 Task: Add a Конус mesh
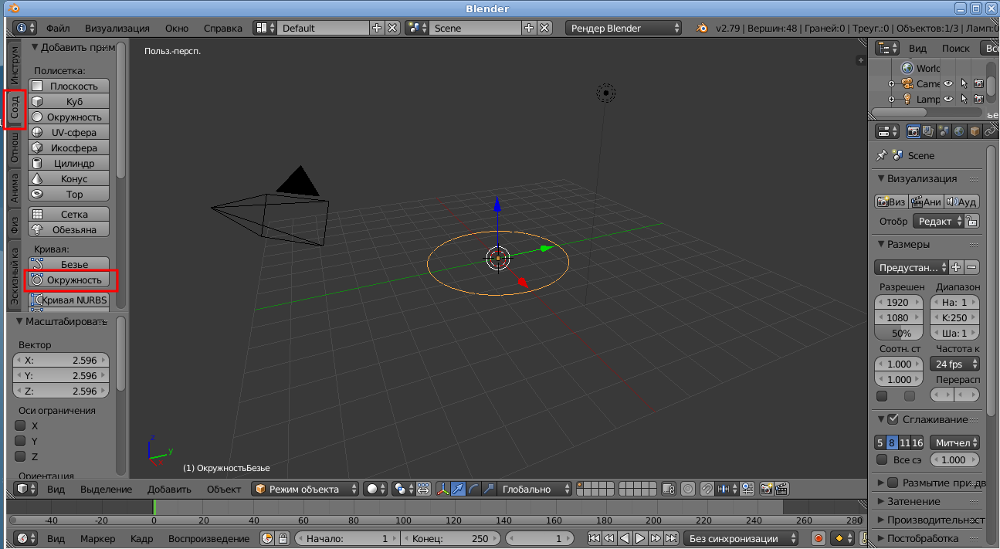(69, 179)
